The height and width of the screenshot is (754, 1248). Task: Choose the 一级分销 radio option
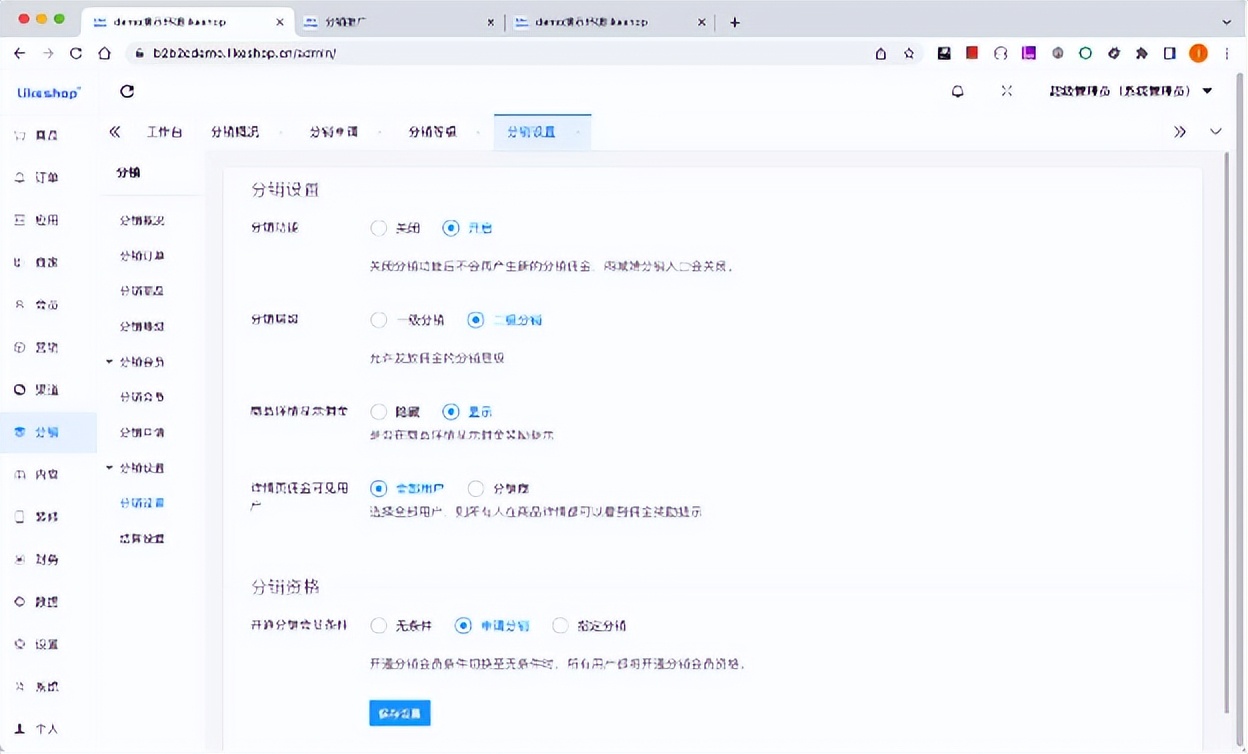click(378, 320)
